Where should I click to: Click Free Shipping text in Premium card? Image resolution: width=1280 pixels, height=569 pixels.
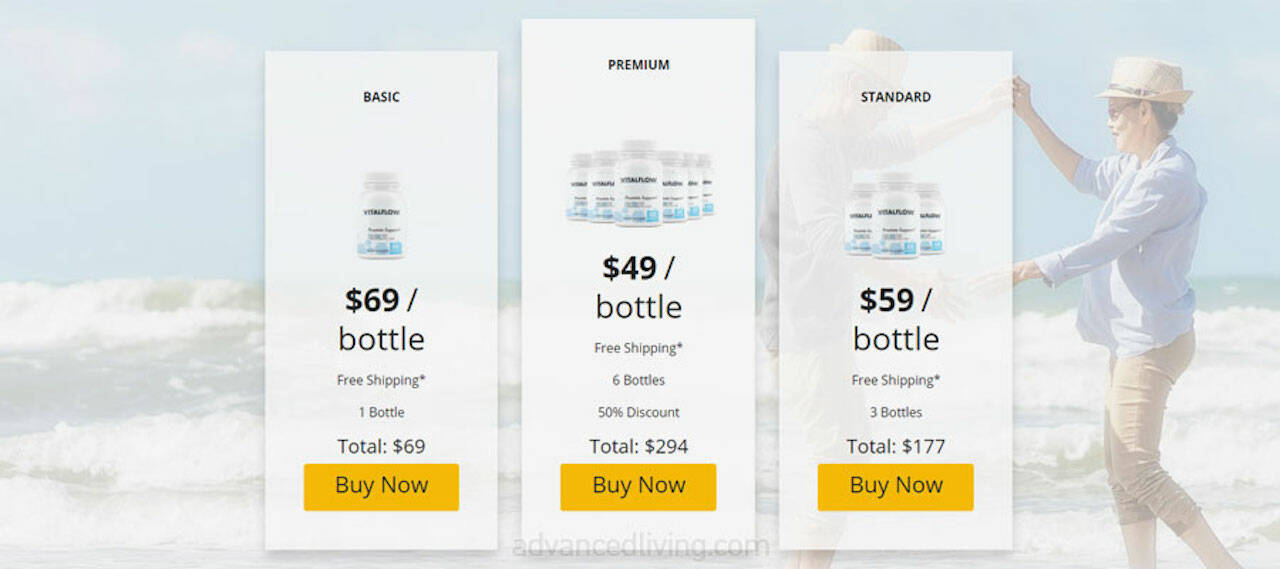point(639,348)
